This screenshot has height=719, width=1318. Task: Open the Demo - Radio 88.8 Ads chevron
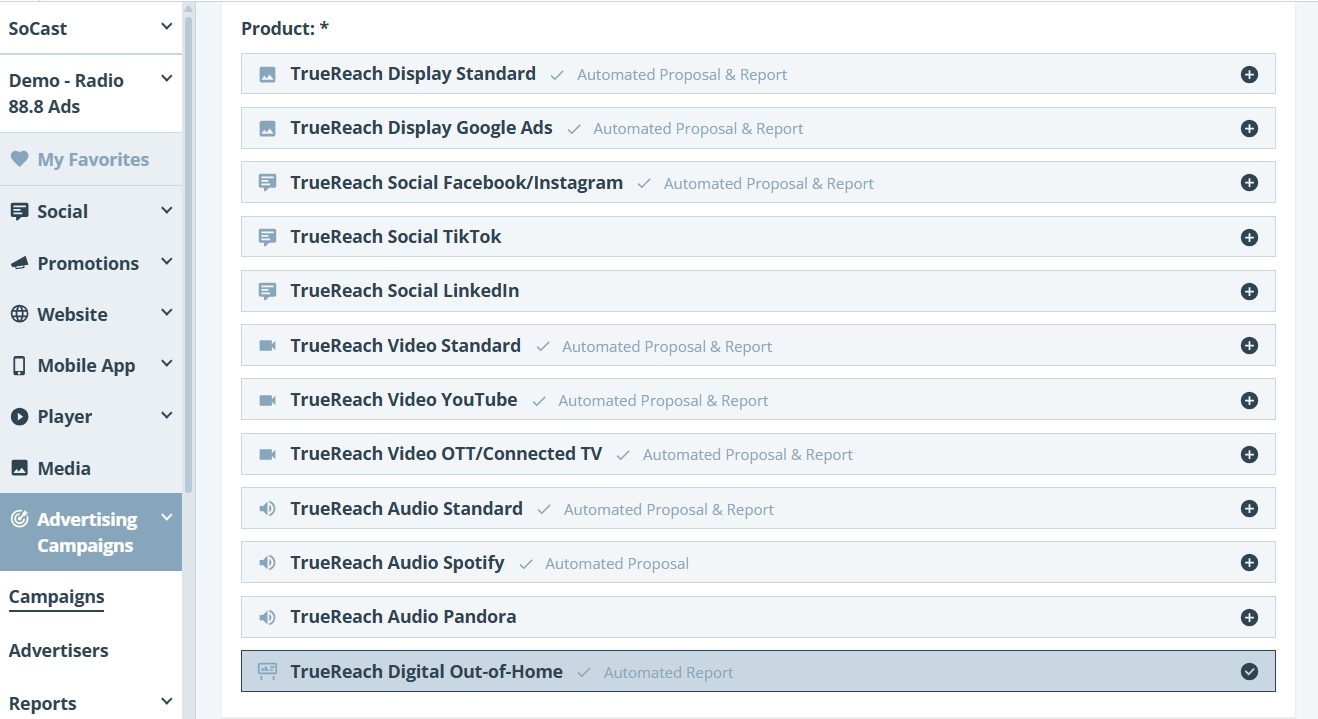point(167,79)
